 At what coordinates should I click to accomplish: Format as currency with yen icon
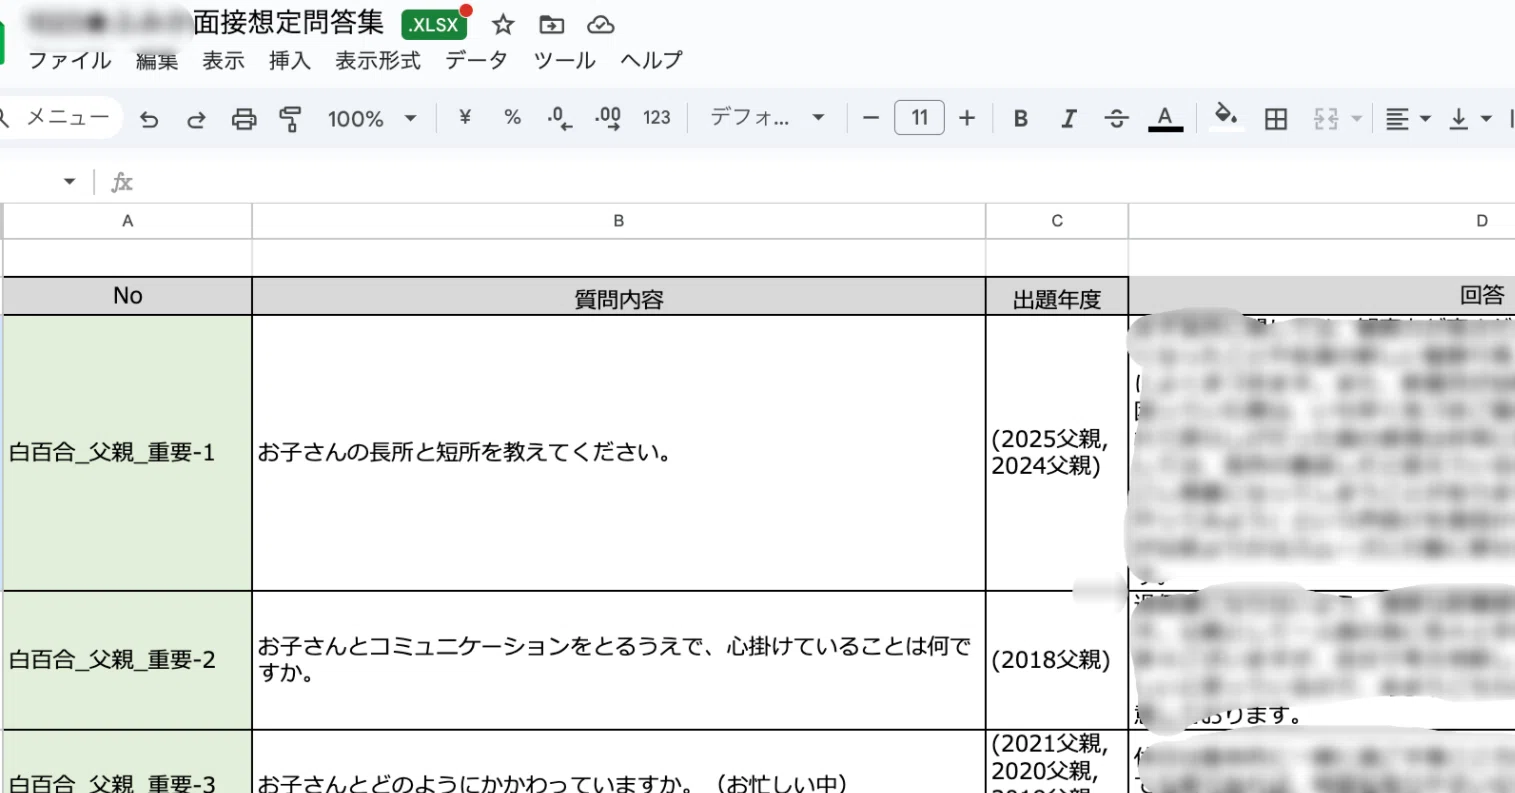(465, 118)
